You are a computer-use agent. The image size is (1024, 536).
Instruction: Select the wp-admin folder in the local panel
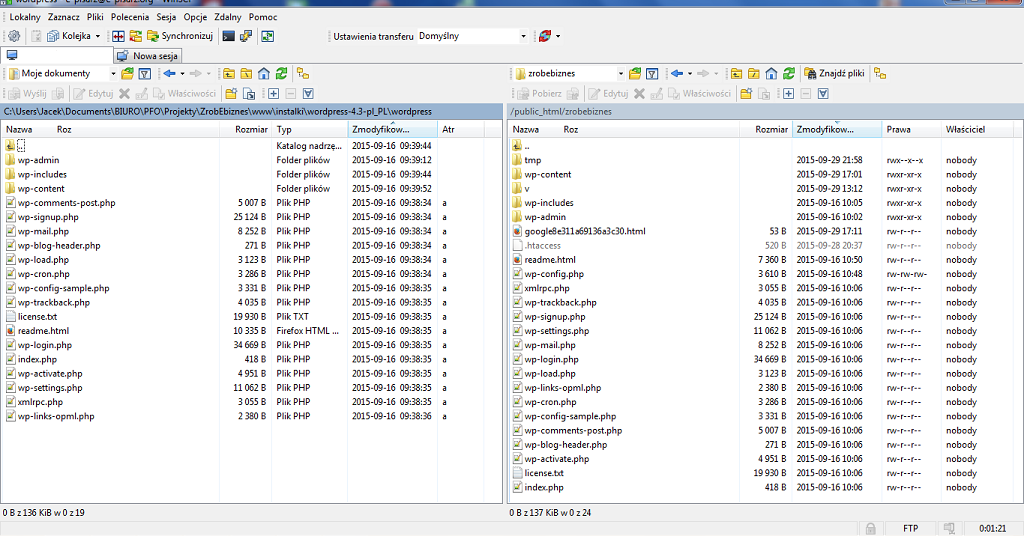coord(39,160)
